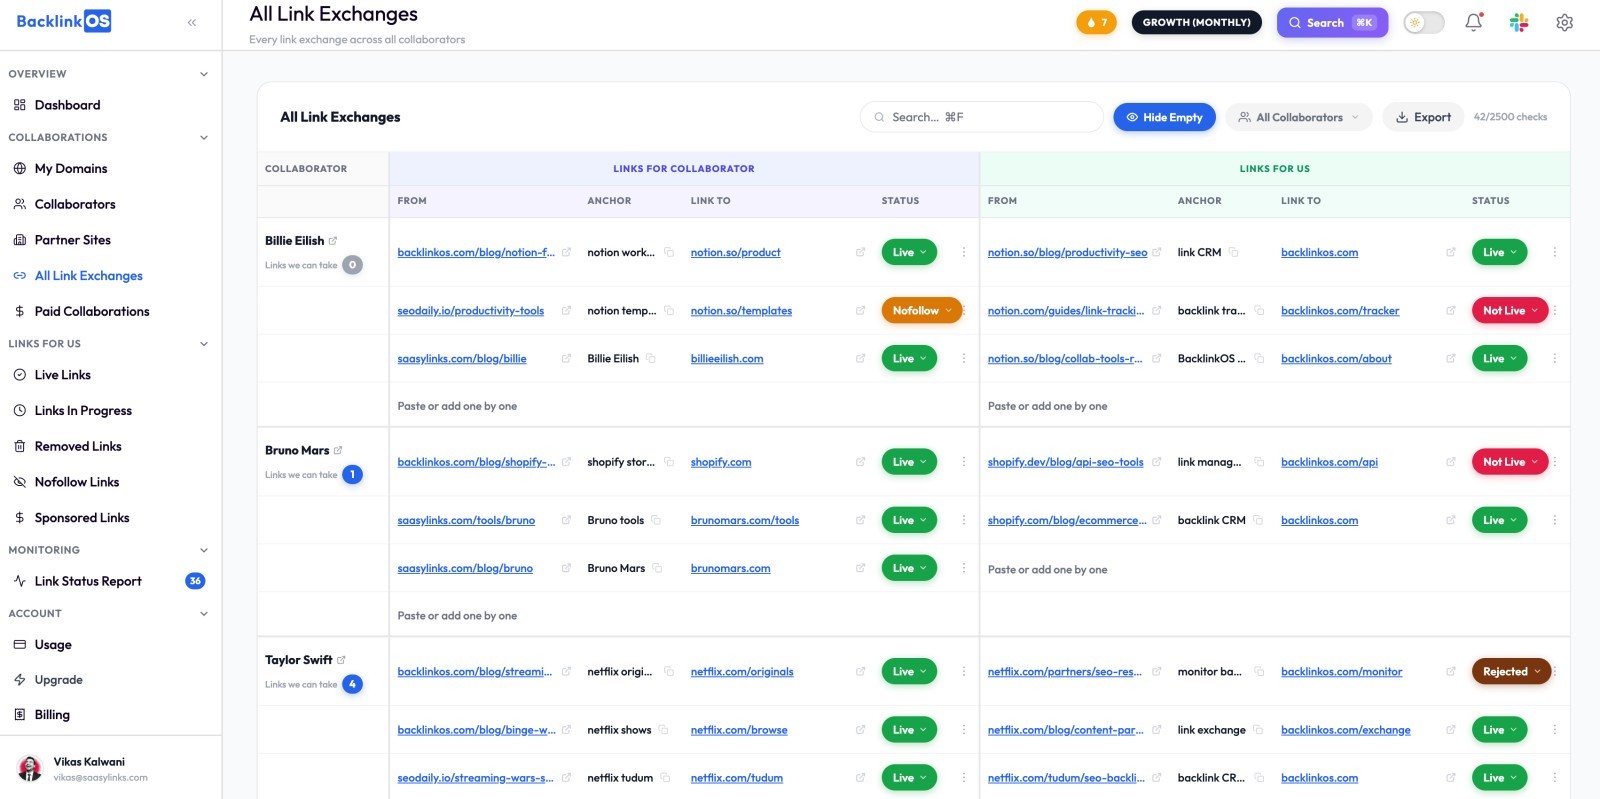Viewport: 1600px width, 799px height.
Task: Open row options for billieeilish.com row
Action: click(964, 358)
